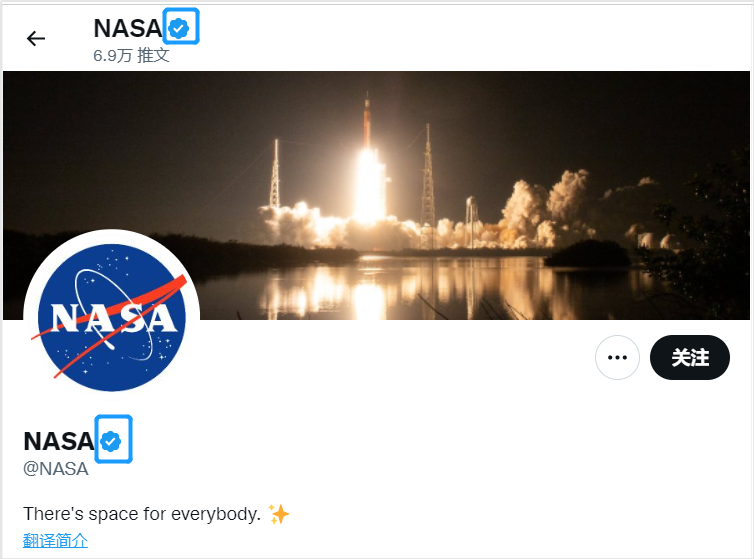Open the three-dot more options menu
This screenshot has height=559, width=754.
tap(617, 357)
